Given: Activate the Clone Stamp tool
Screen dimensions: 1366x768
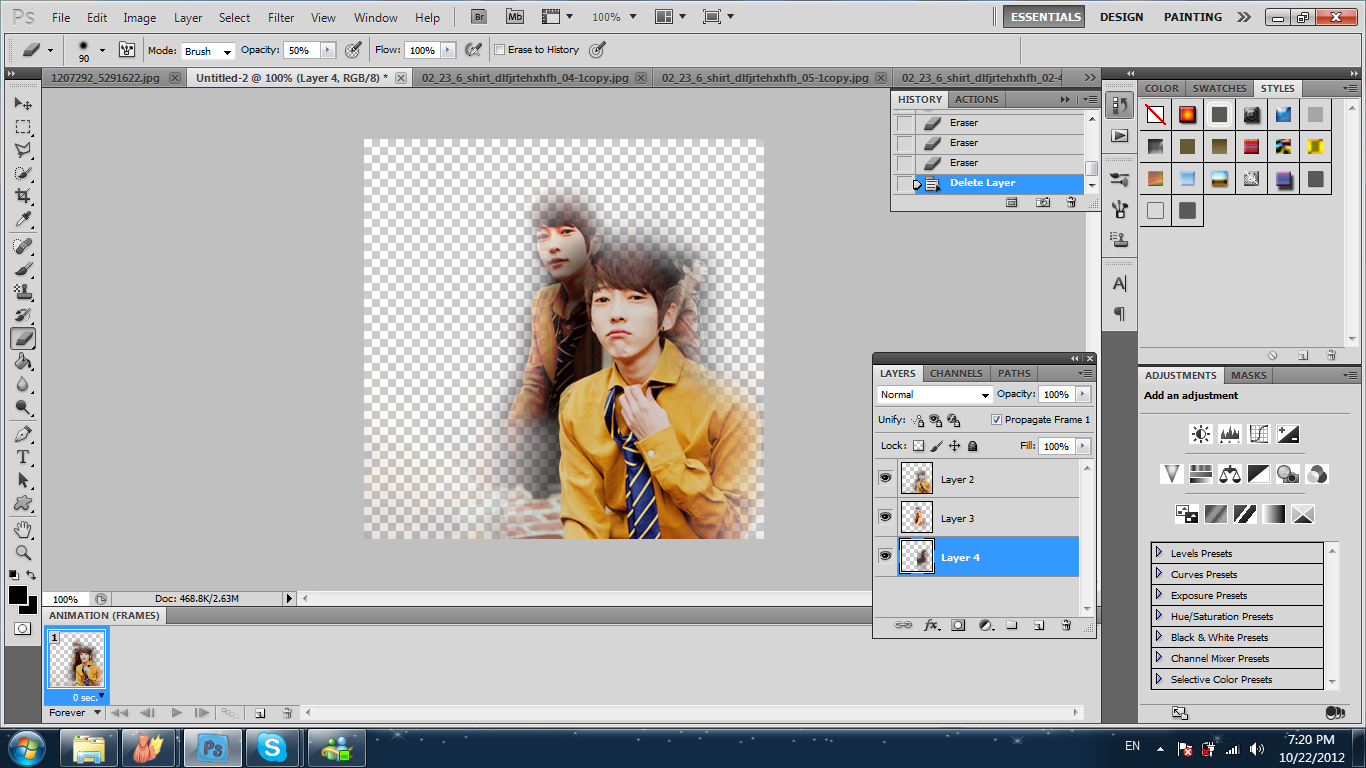Looking at the screenshot, I should pos(23,292).
